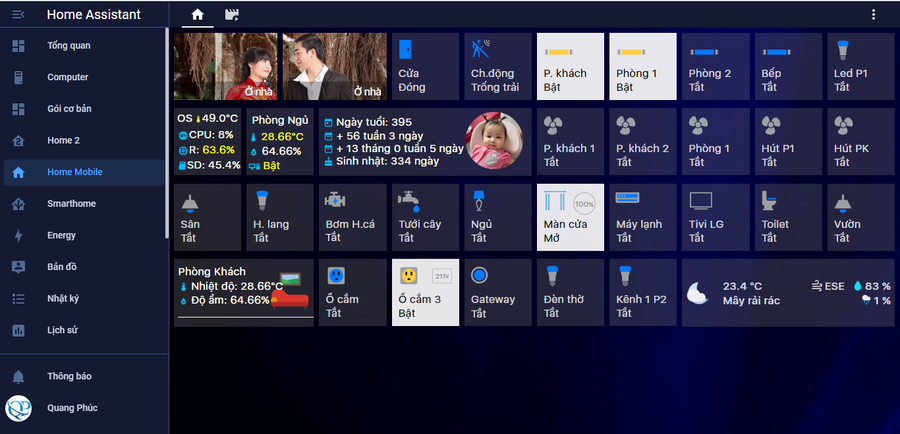Switch to the home view tab
The image size is (900, 434).
coord(198,15)
